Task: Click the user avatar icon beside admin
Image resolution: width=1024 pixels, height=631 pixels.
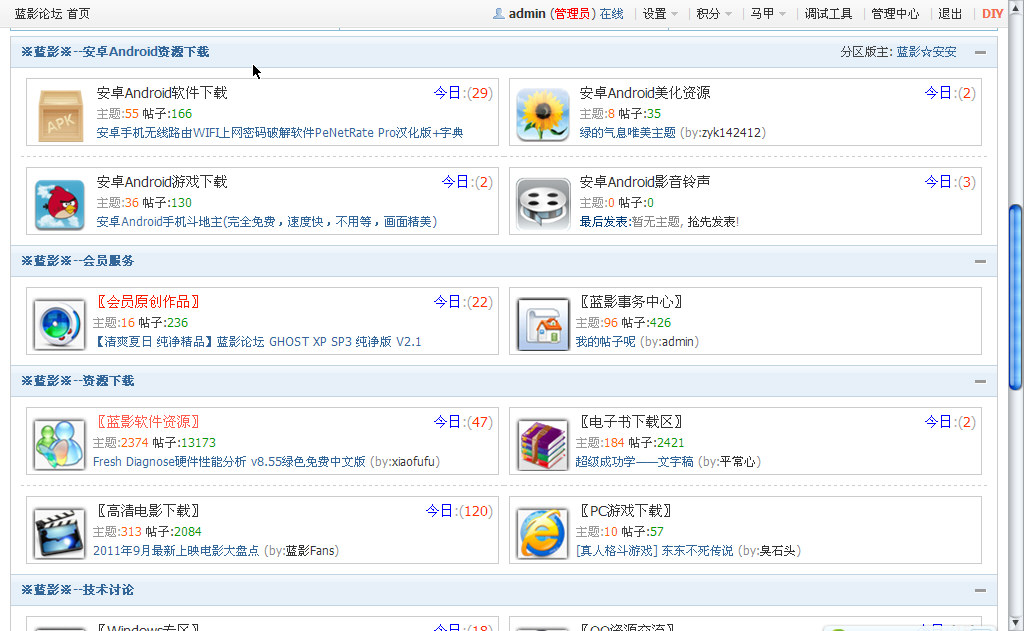Action: point(498,13)
